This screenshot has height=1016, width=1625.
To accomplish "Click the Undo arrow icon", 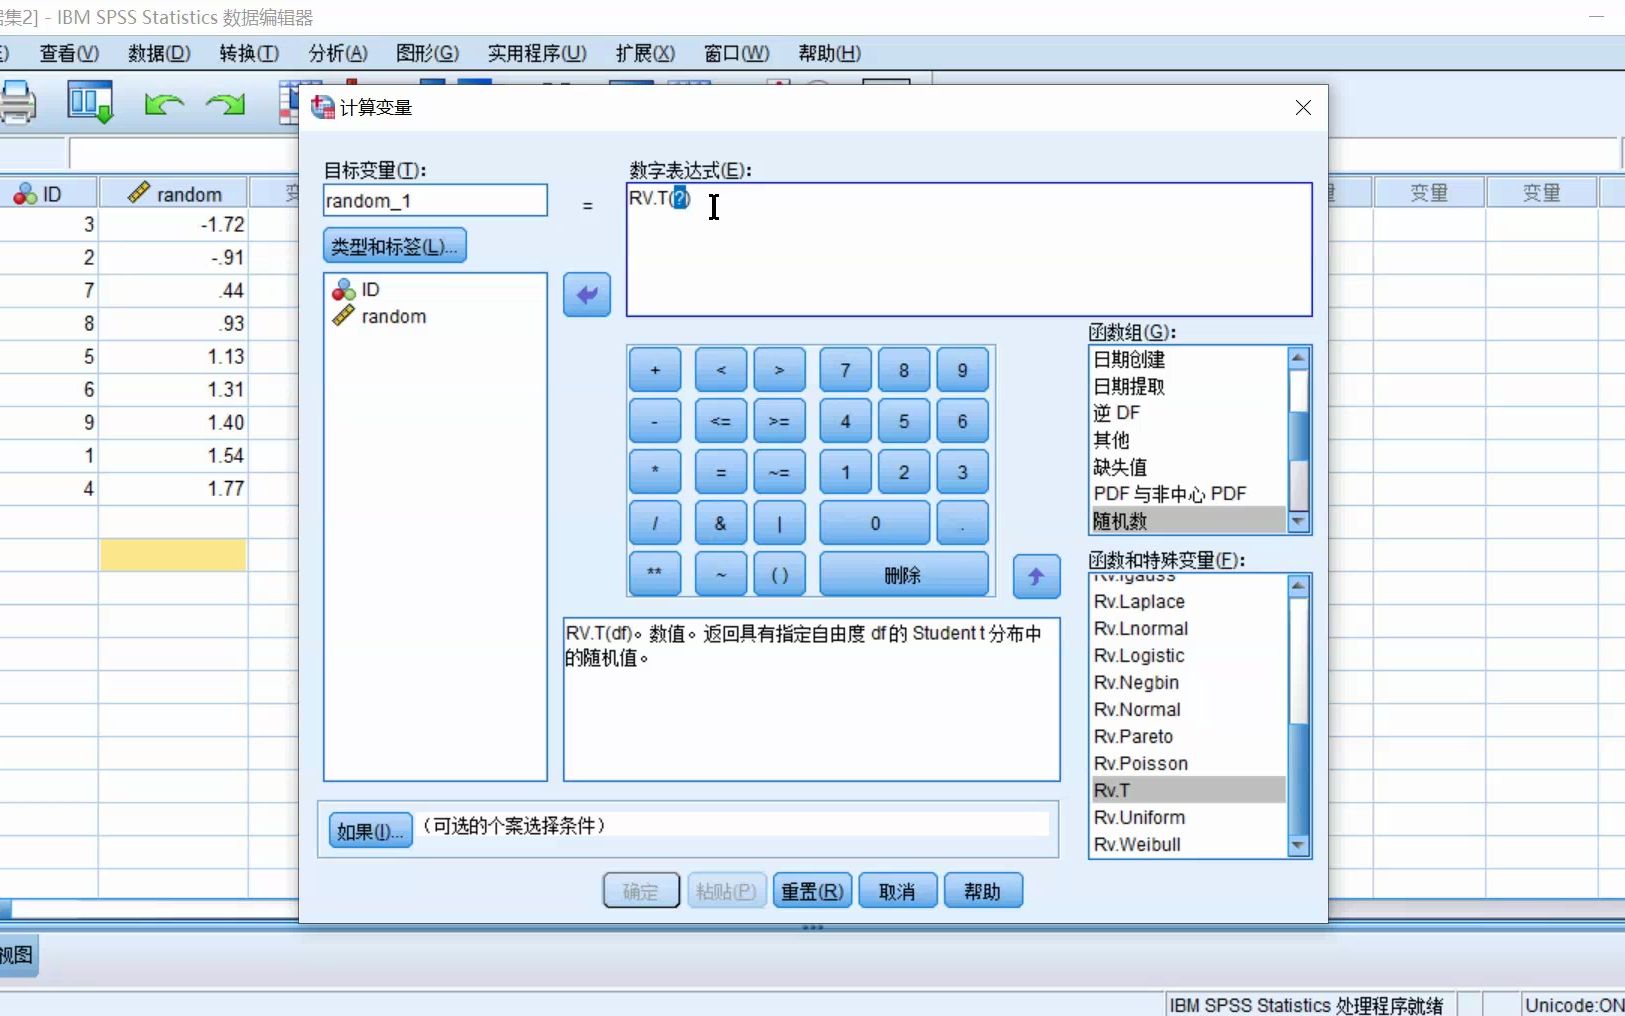I will pos(162,103).
